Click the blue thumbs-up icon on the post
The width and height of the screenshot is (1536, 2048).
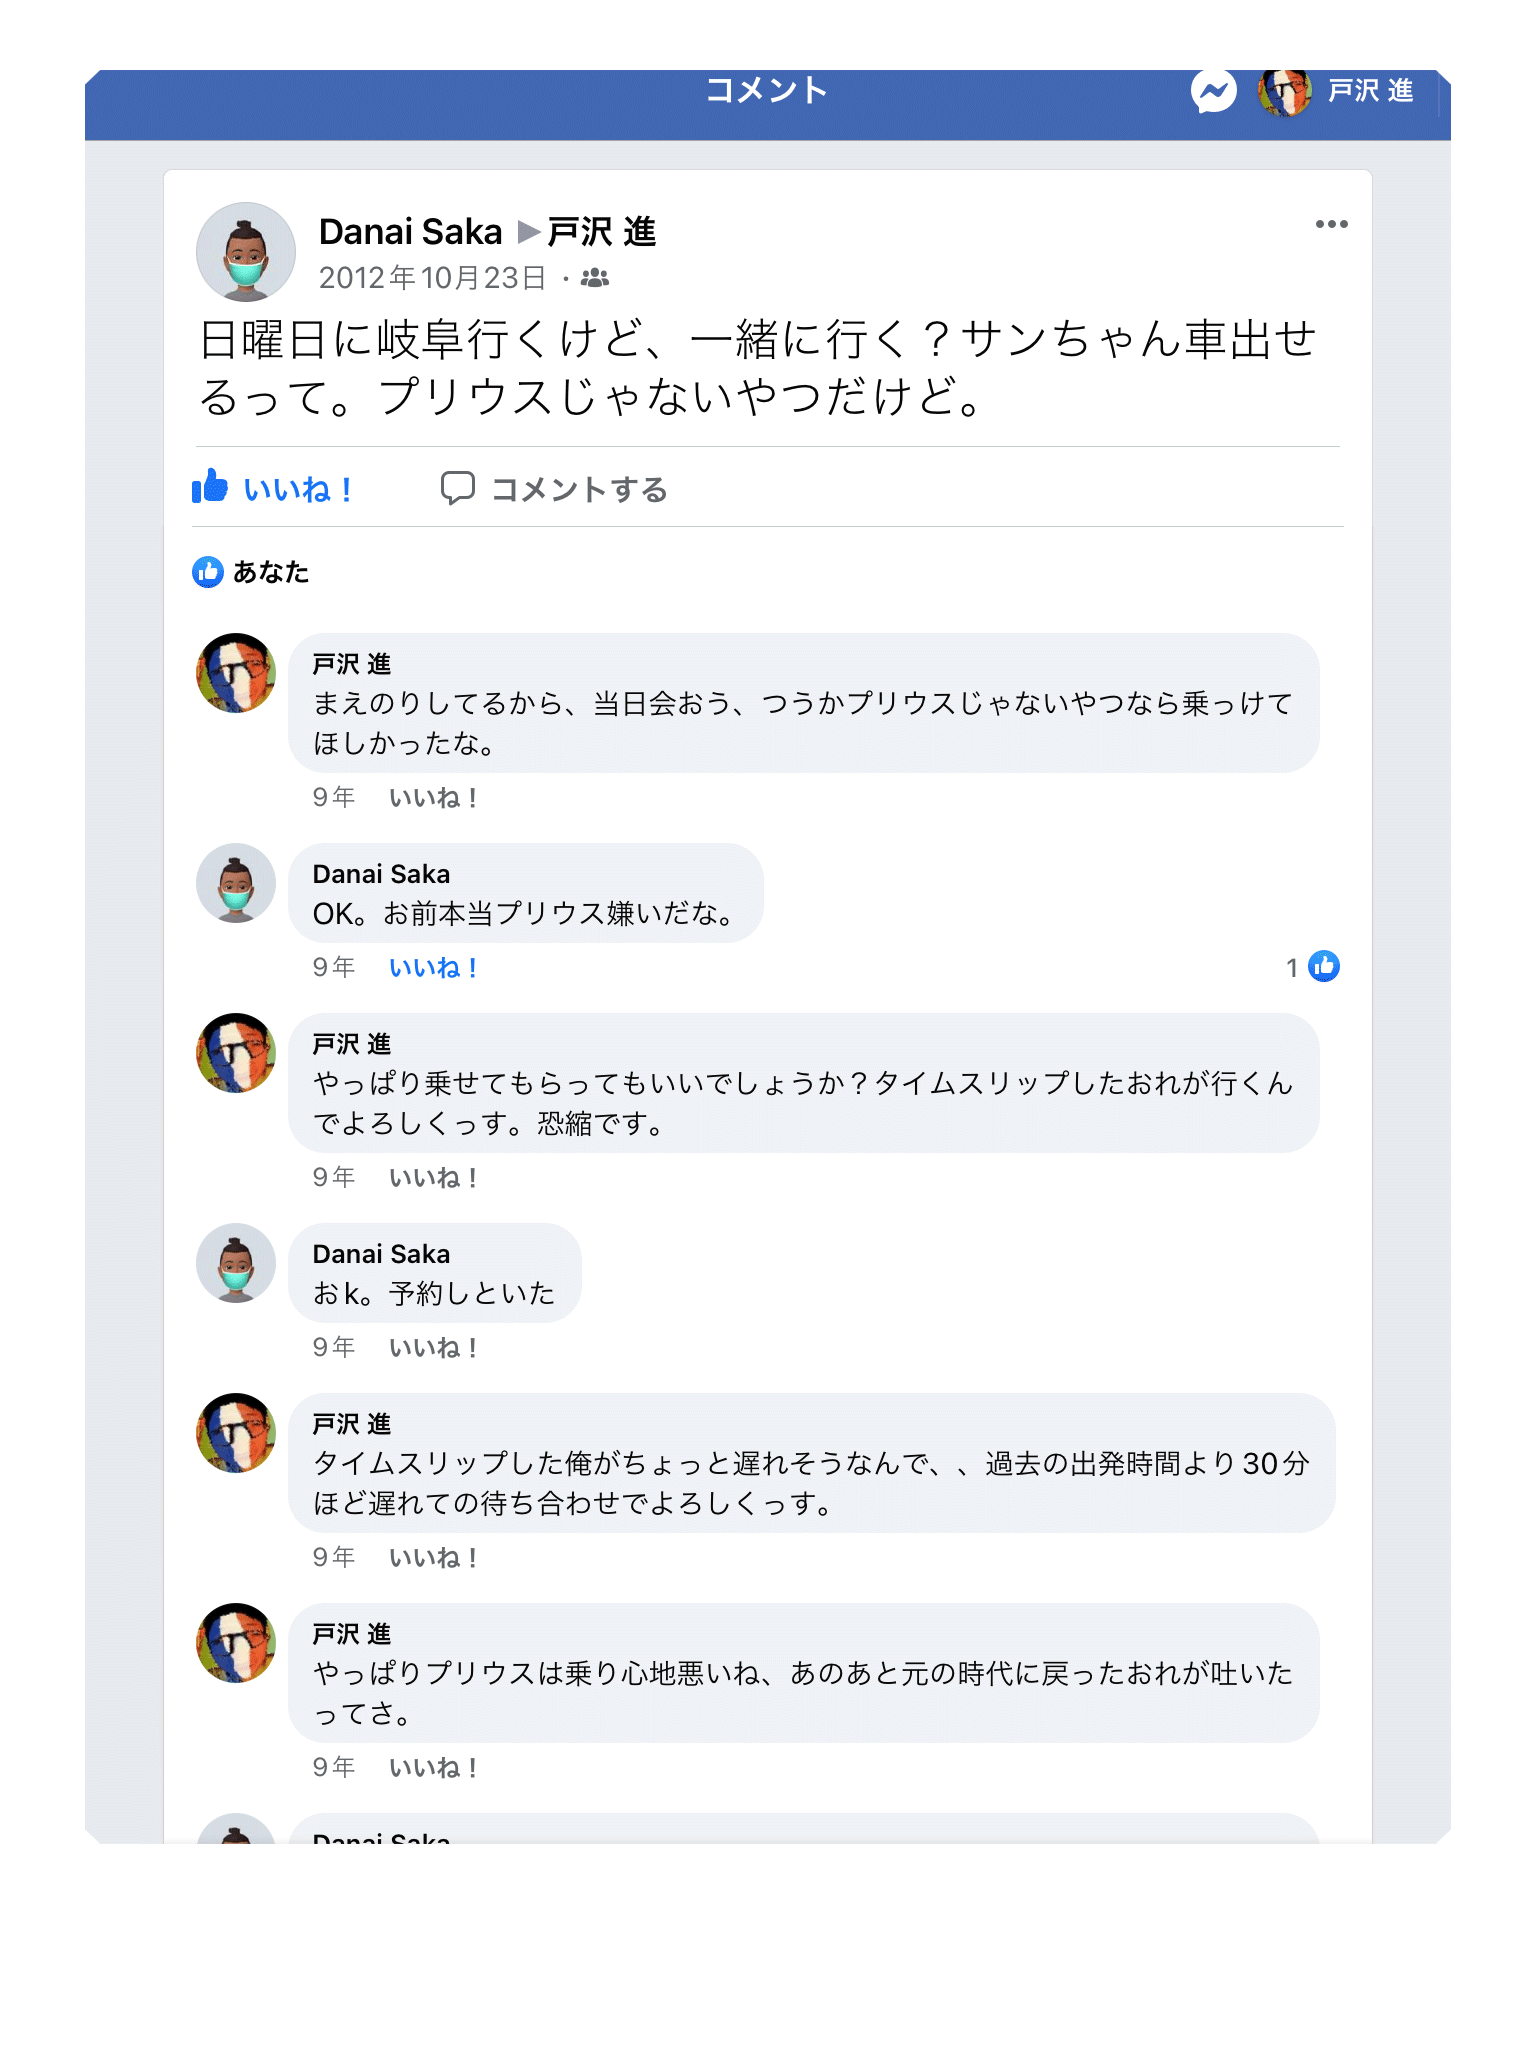pyautogui.click(x=210, y=487)
